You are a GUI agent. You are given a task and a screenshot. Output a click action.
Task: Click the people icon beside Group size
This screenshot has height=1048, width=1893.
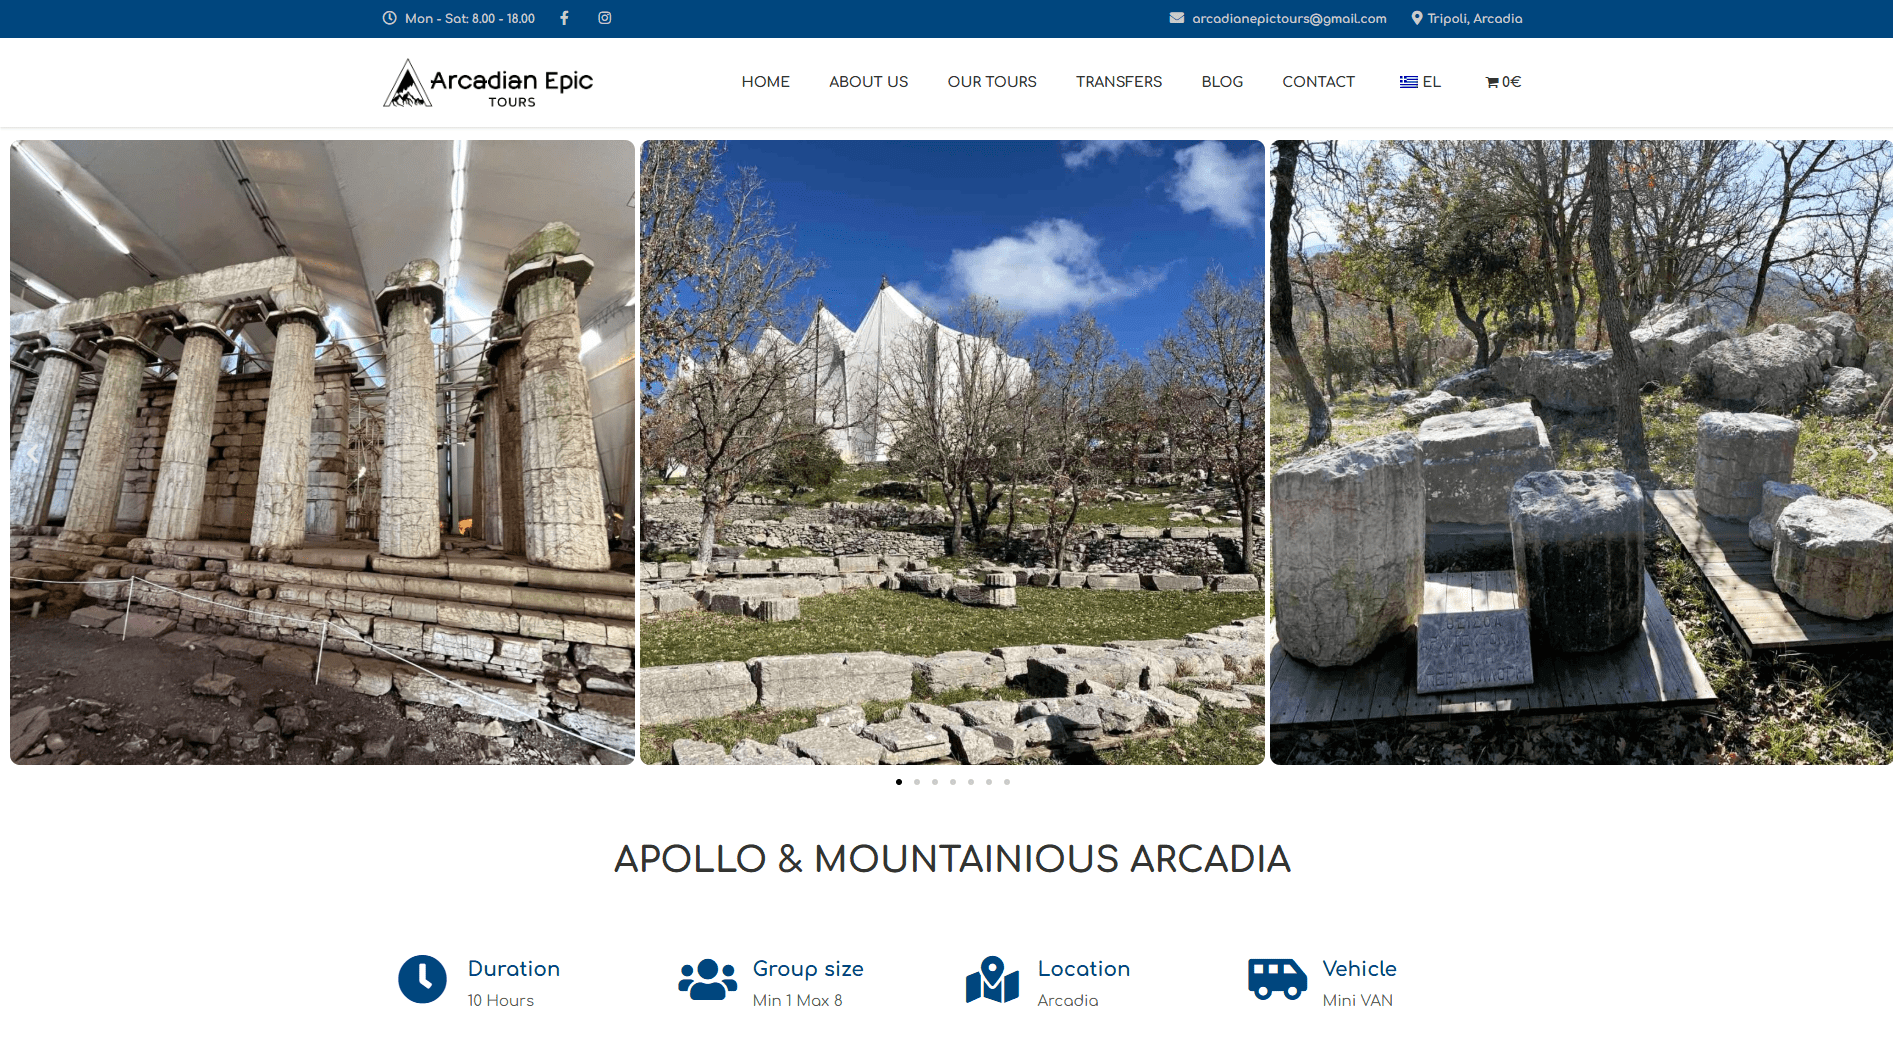point(707,979)
